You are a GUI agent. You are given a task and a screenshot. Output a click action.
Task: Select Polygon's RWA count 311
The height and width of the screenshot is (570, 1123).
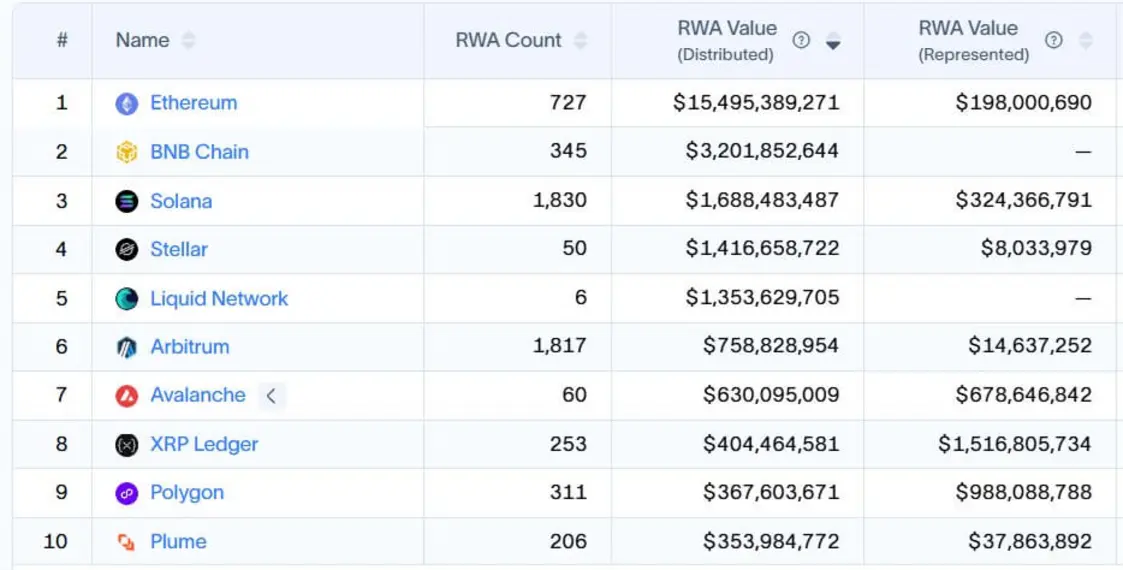pos(569,492)
